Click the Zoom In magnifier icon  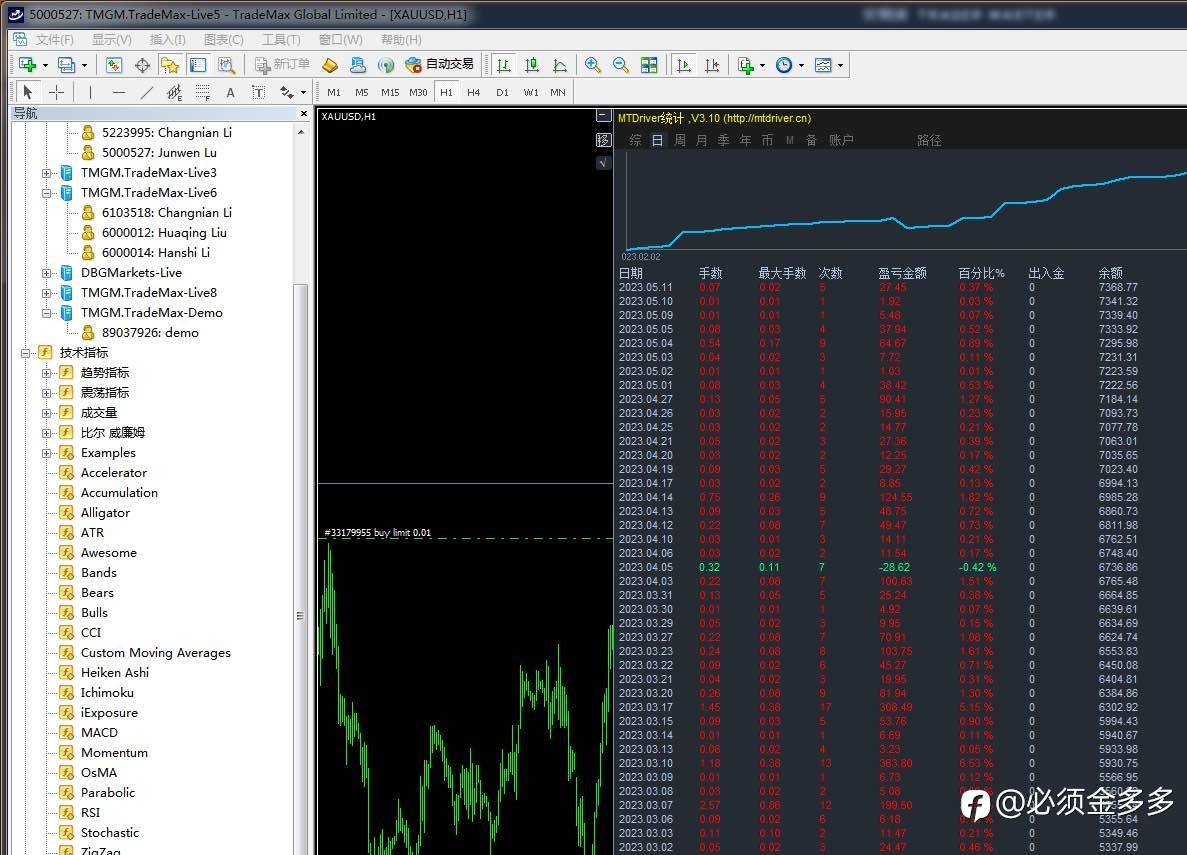click(x=593, y=65)
